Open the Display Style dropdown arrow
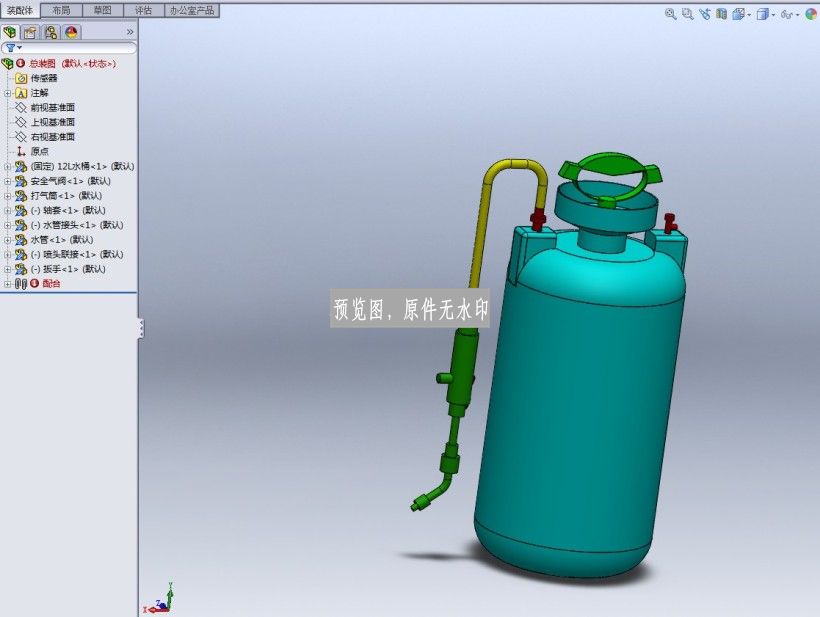This screenshot has height=617, width=820. [x=773, y=15]
